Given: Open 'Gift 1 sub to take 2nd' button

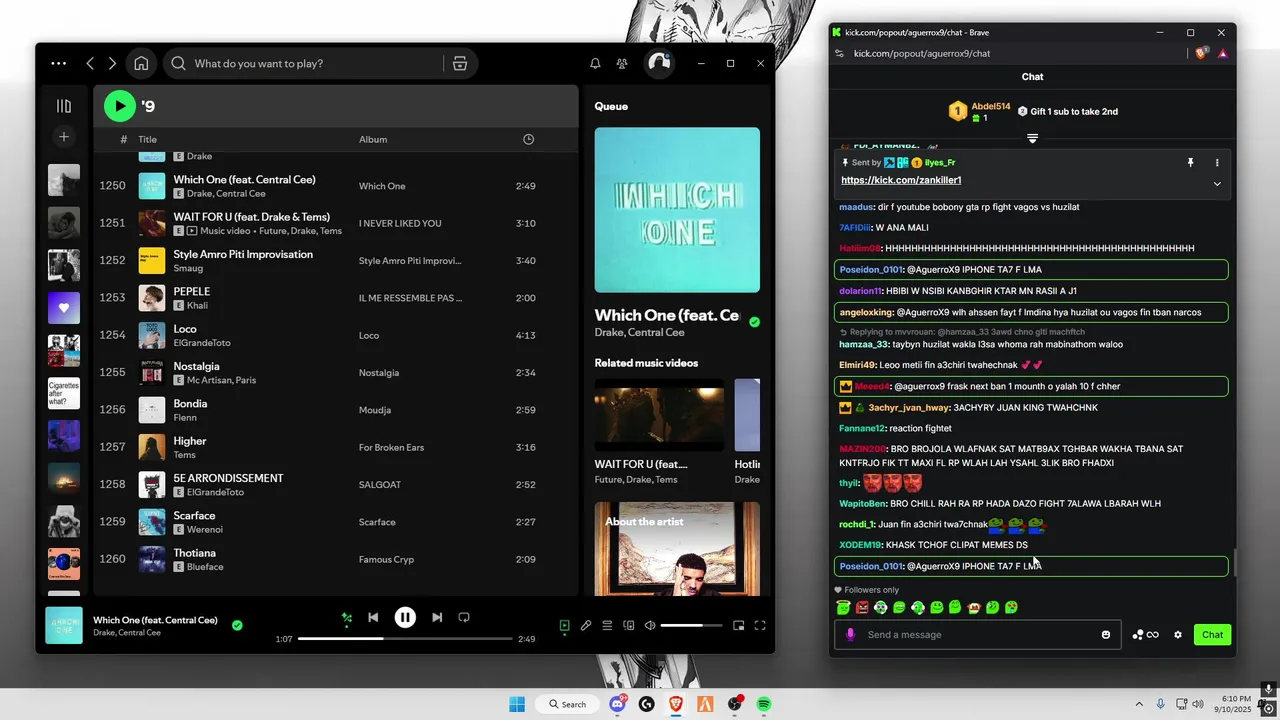Looking at the screenshot, I should tap(1068, 111).
